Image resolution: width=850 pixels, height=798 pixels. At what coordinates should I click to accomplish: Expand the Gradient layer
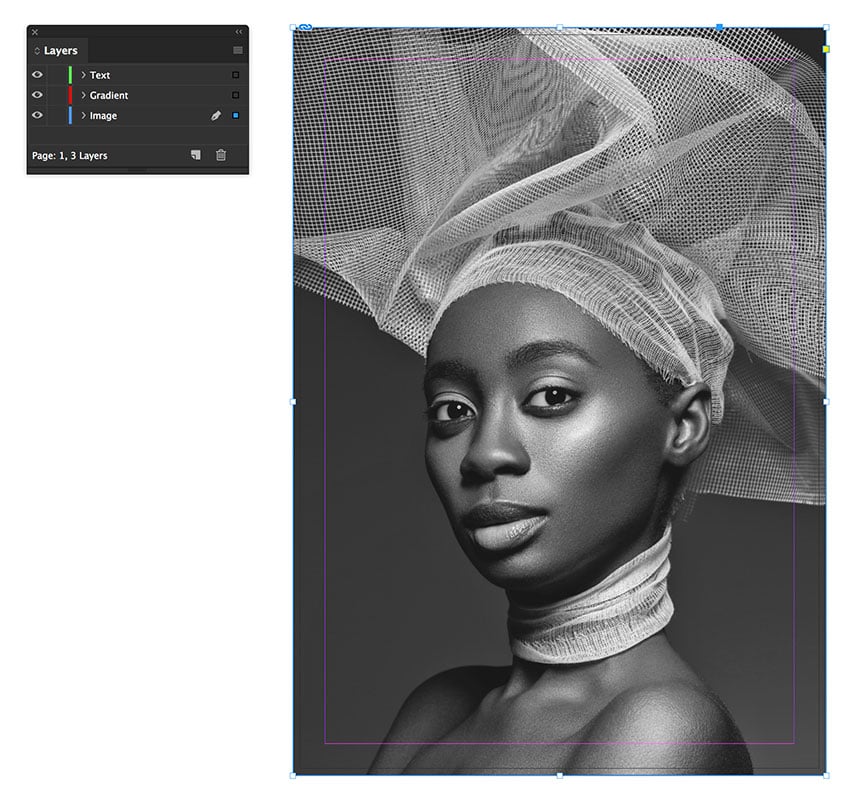pos(83,95)
